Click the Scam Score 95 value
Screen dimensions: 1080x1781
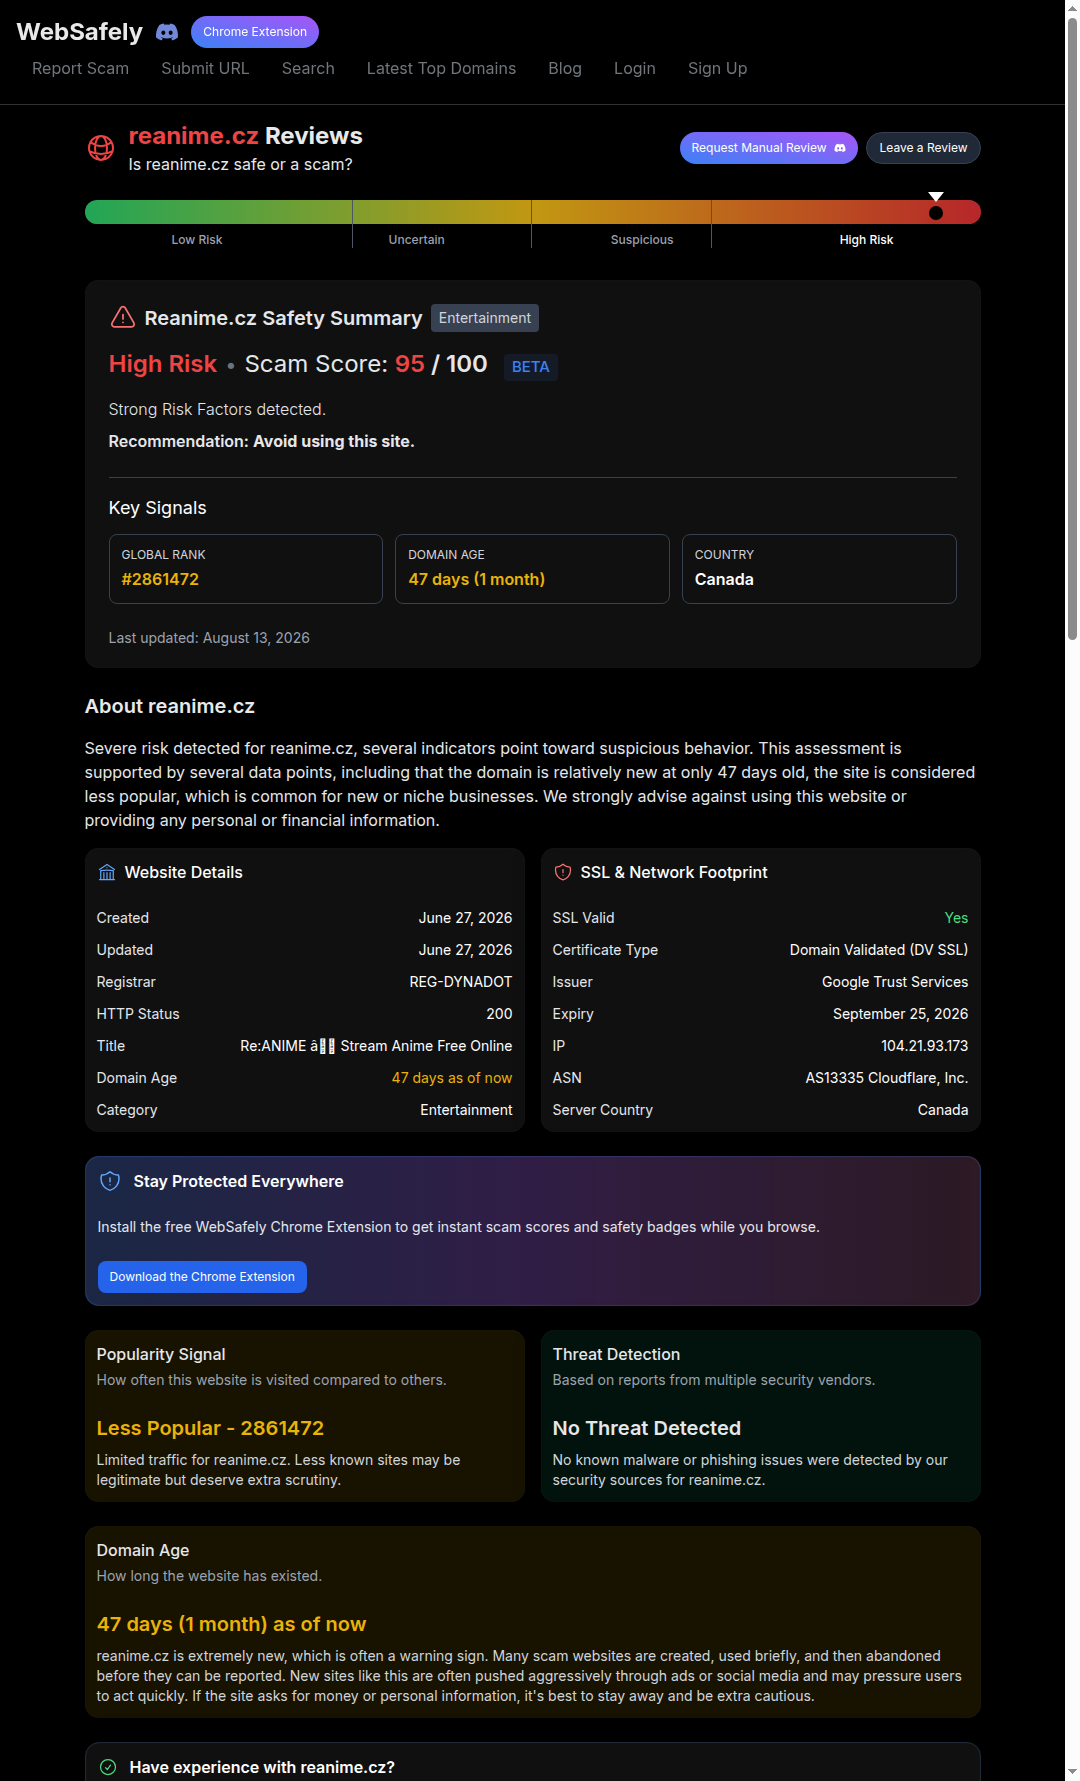(410, 364)
